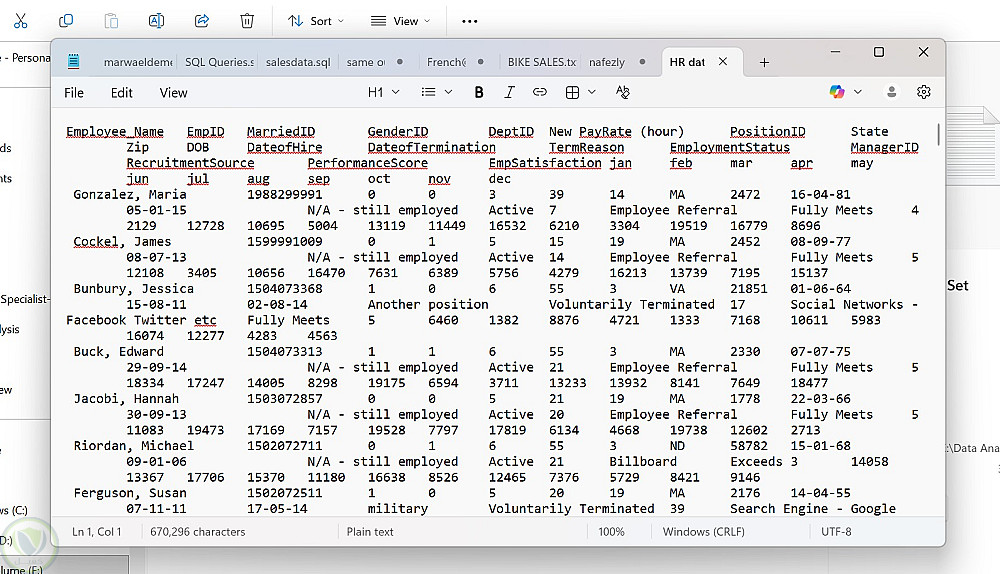This screenshot has width=1000, height=574.
Task: Click the Paste clipboard icon in File Explorer
Action: [111, 21]
